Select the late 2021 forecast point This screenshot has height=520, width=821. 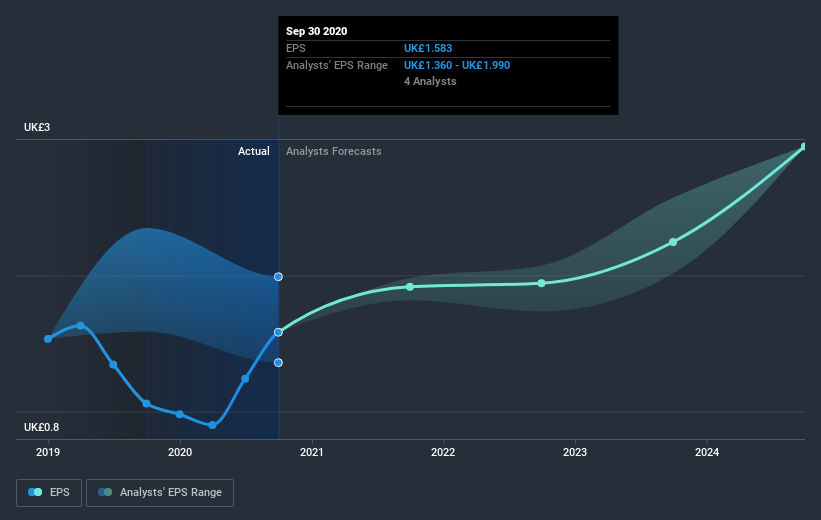tap(410, 287)
